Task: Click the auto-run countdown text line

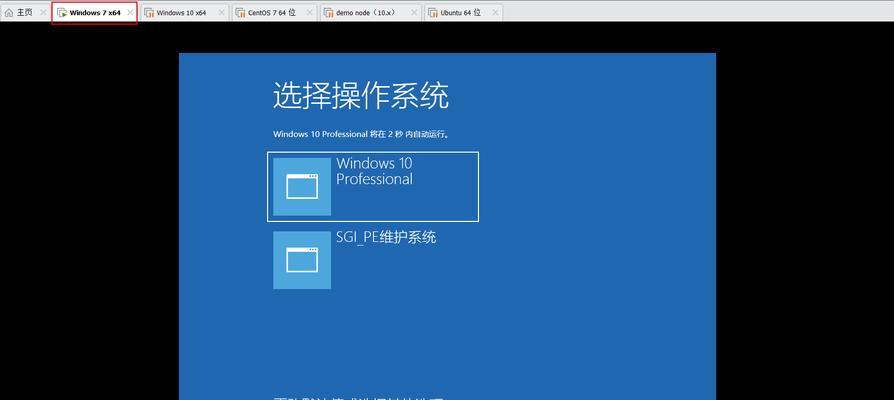Action: point(361,134)
